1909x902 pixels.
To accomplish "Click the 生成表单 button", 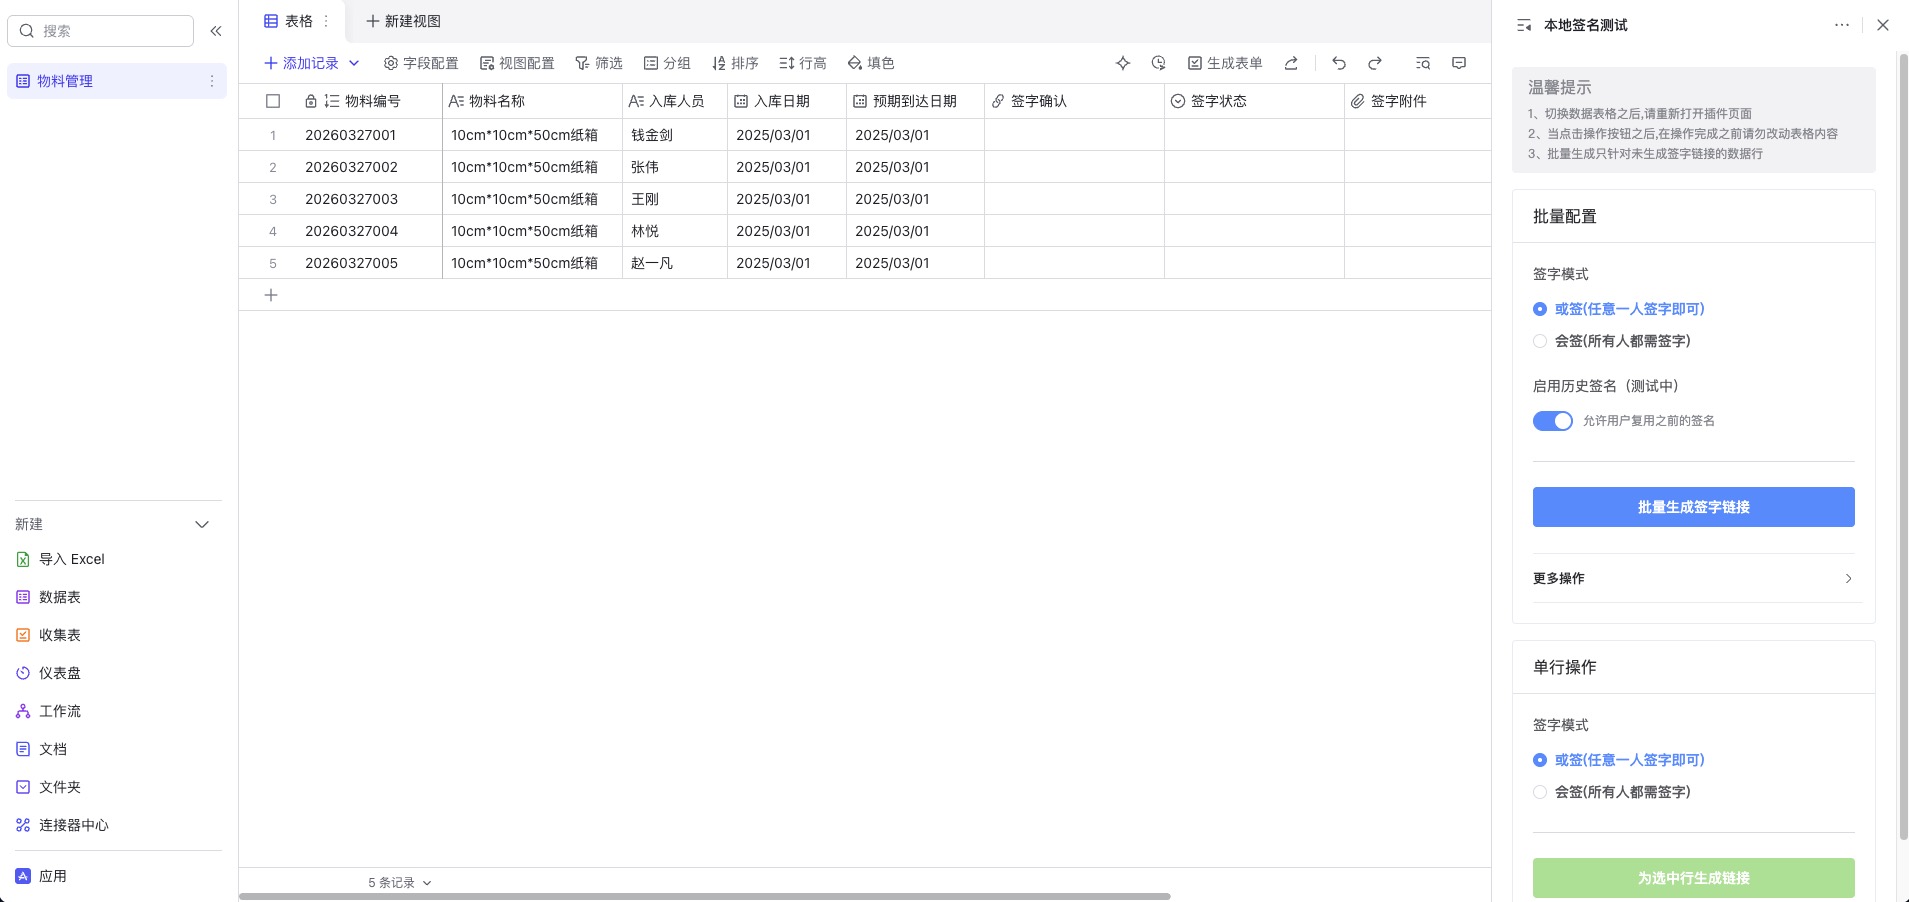I will pyautogui.click(x=1225, y=63).
